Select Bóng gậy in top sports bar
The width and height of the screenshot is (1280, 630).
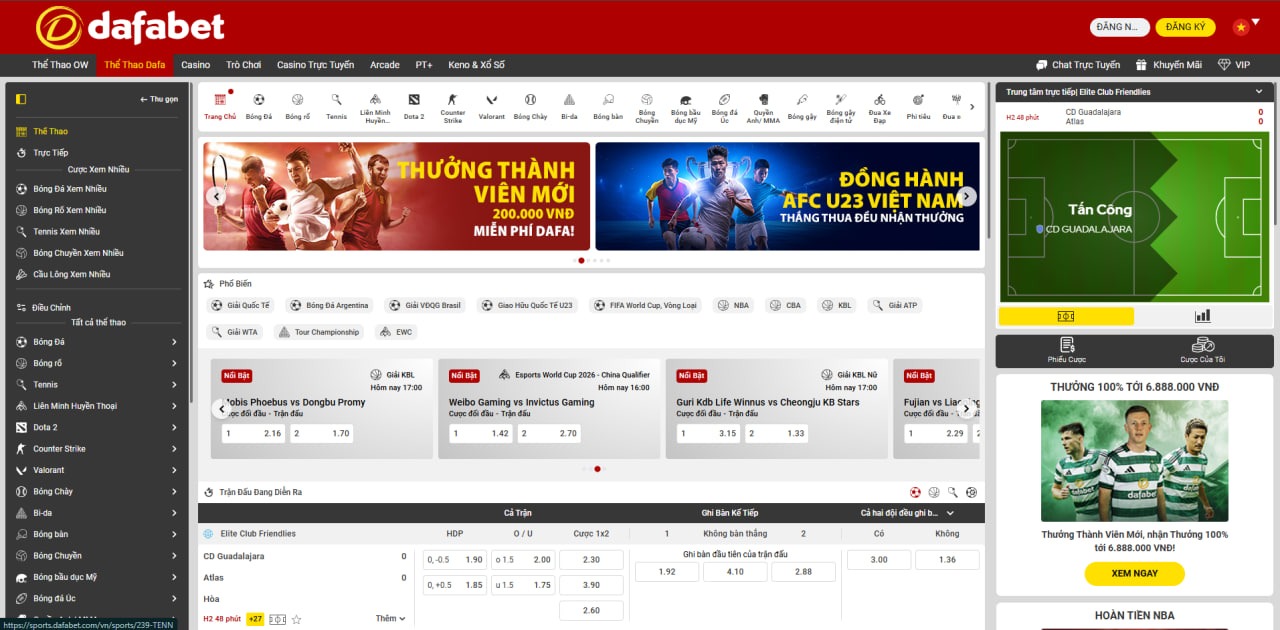tap(802, 106)
